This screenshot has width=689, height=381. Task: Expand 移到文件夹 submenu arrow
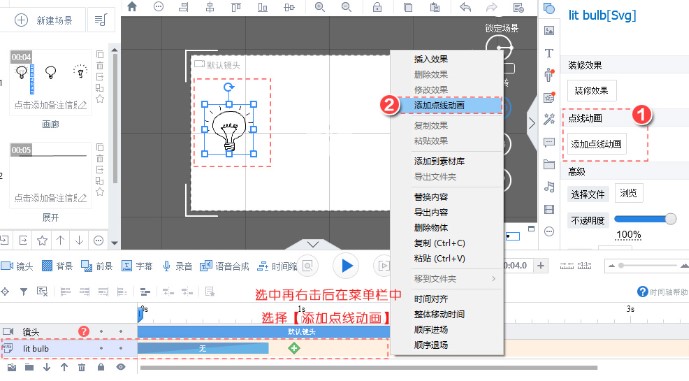[493, 279]
